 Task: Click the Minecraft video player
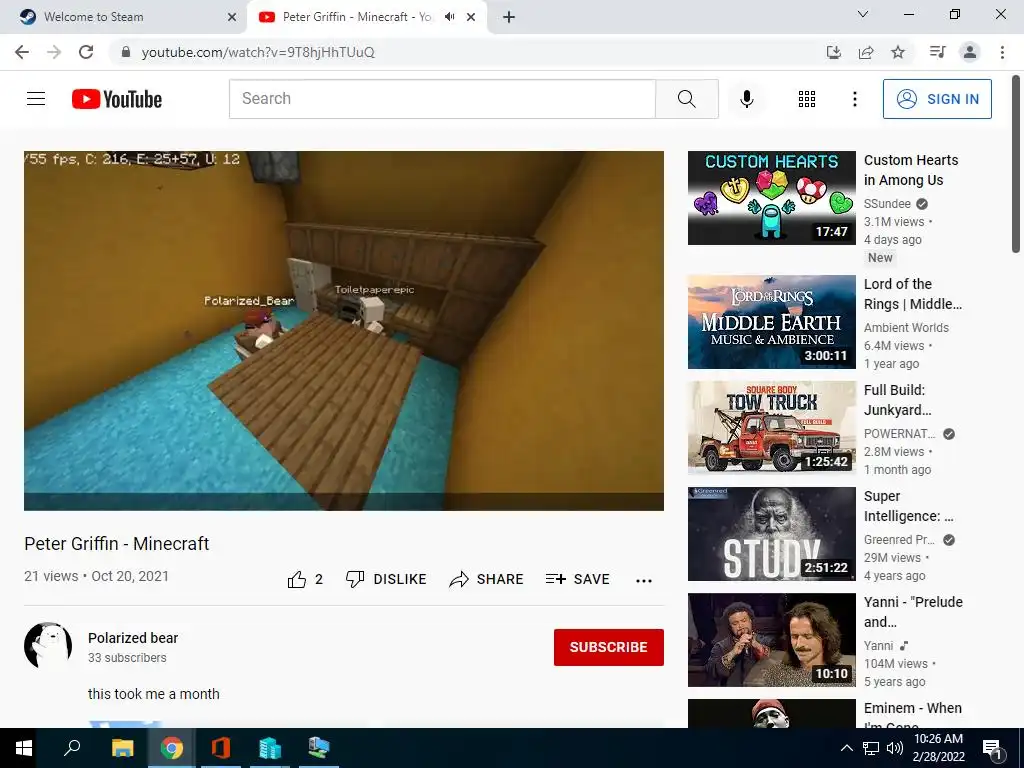point(344,330)
